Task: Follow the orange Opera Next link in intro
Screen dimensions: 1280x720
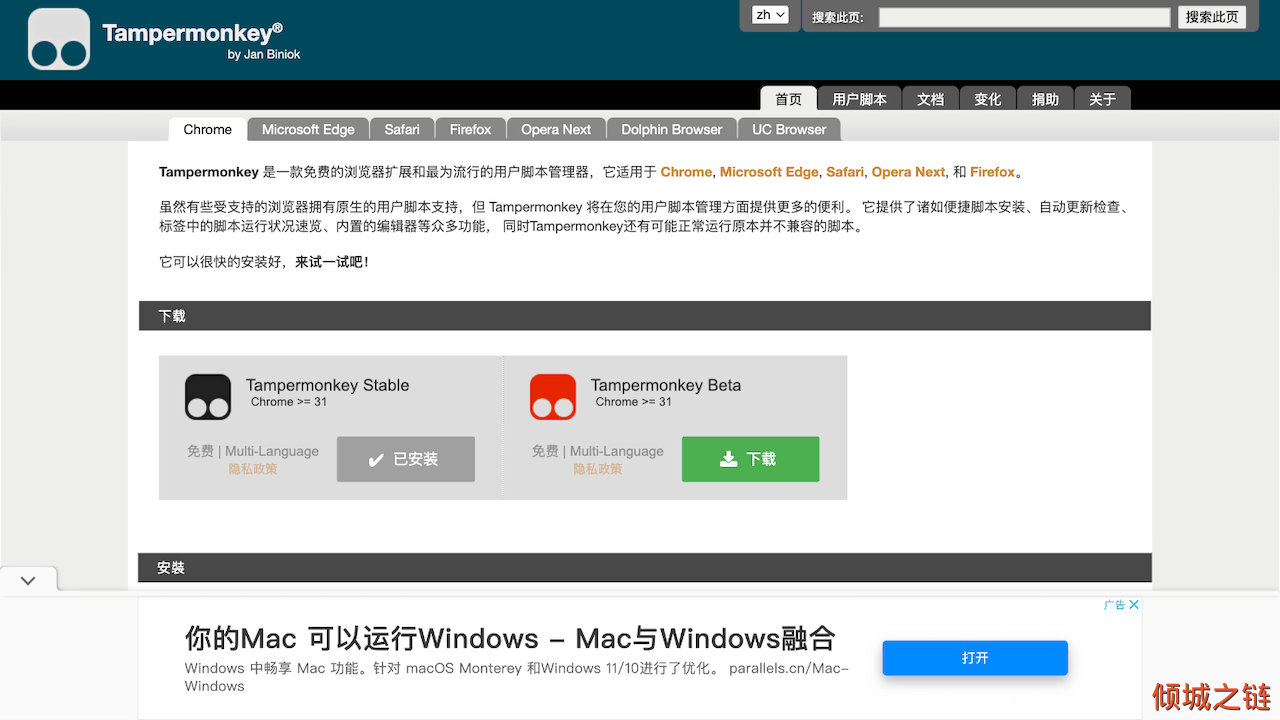Action: 908,172
